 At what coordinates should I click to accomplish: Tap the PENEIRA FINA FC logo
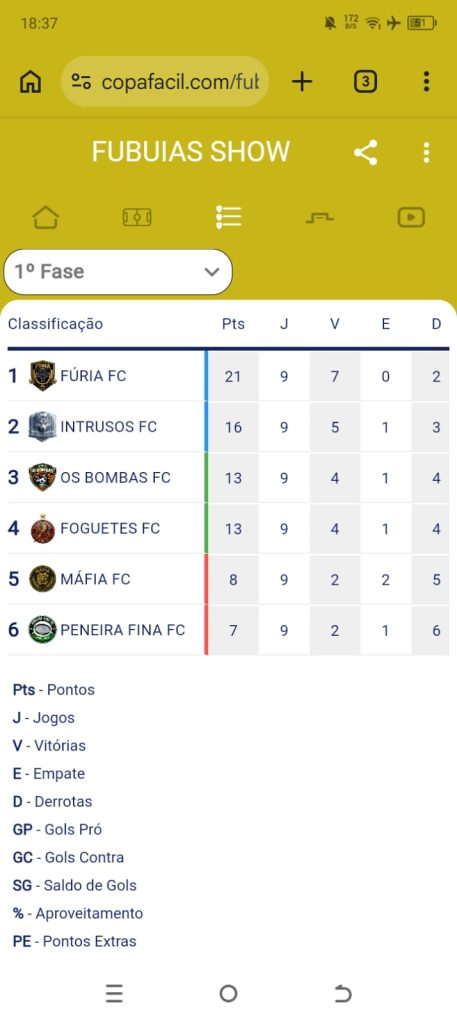[42, 630]
